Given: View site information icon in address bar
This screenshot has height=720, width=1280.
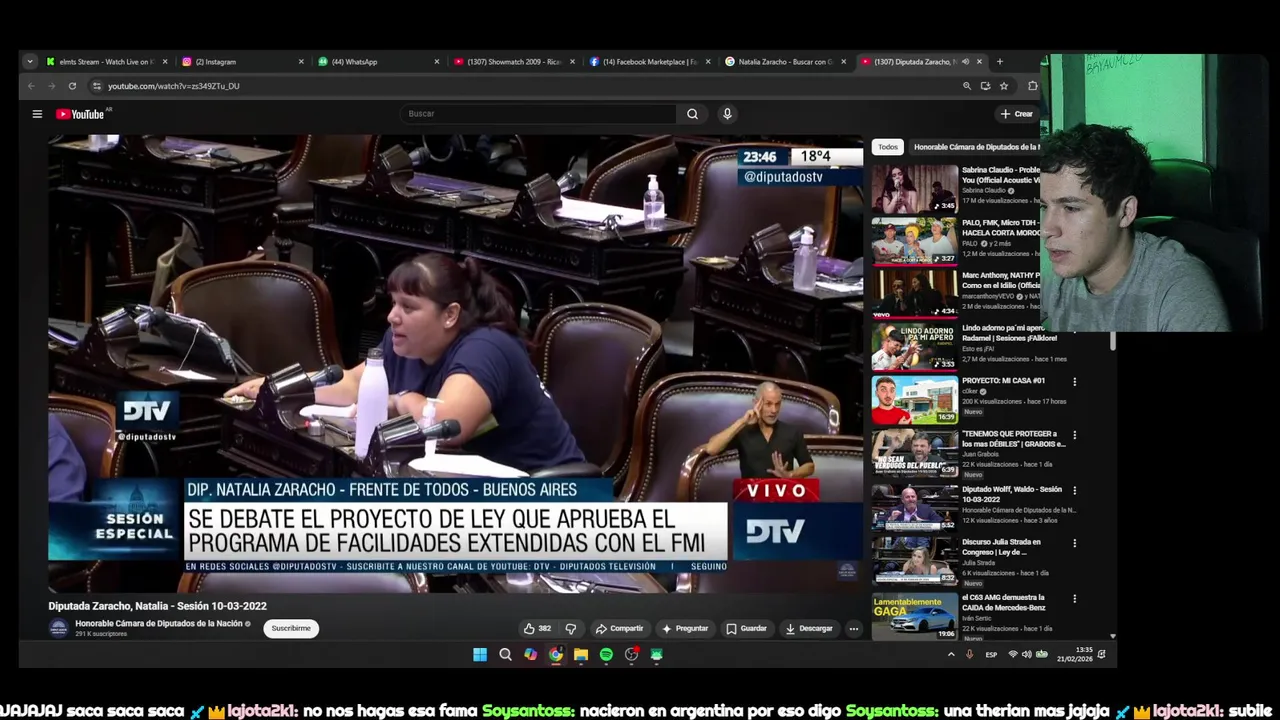Looking at the screenshot, I should tap(96, 86).
